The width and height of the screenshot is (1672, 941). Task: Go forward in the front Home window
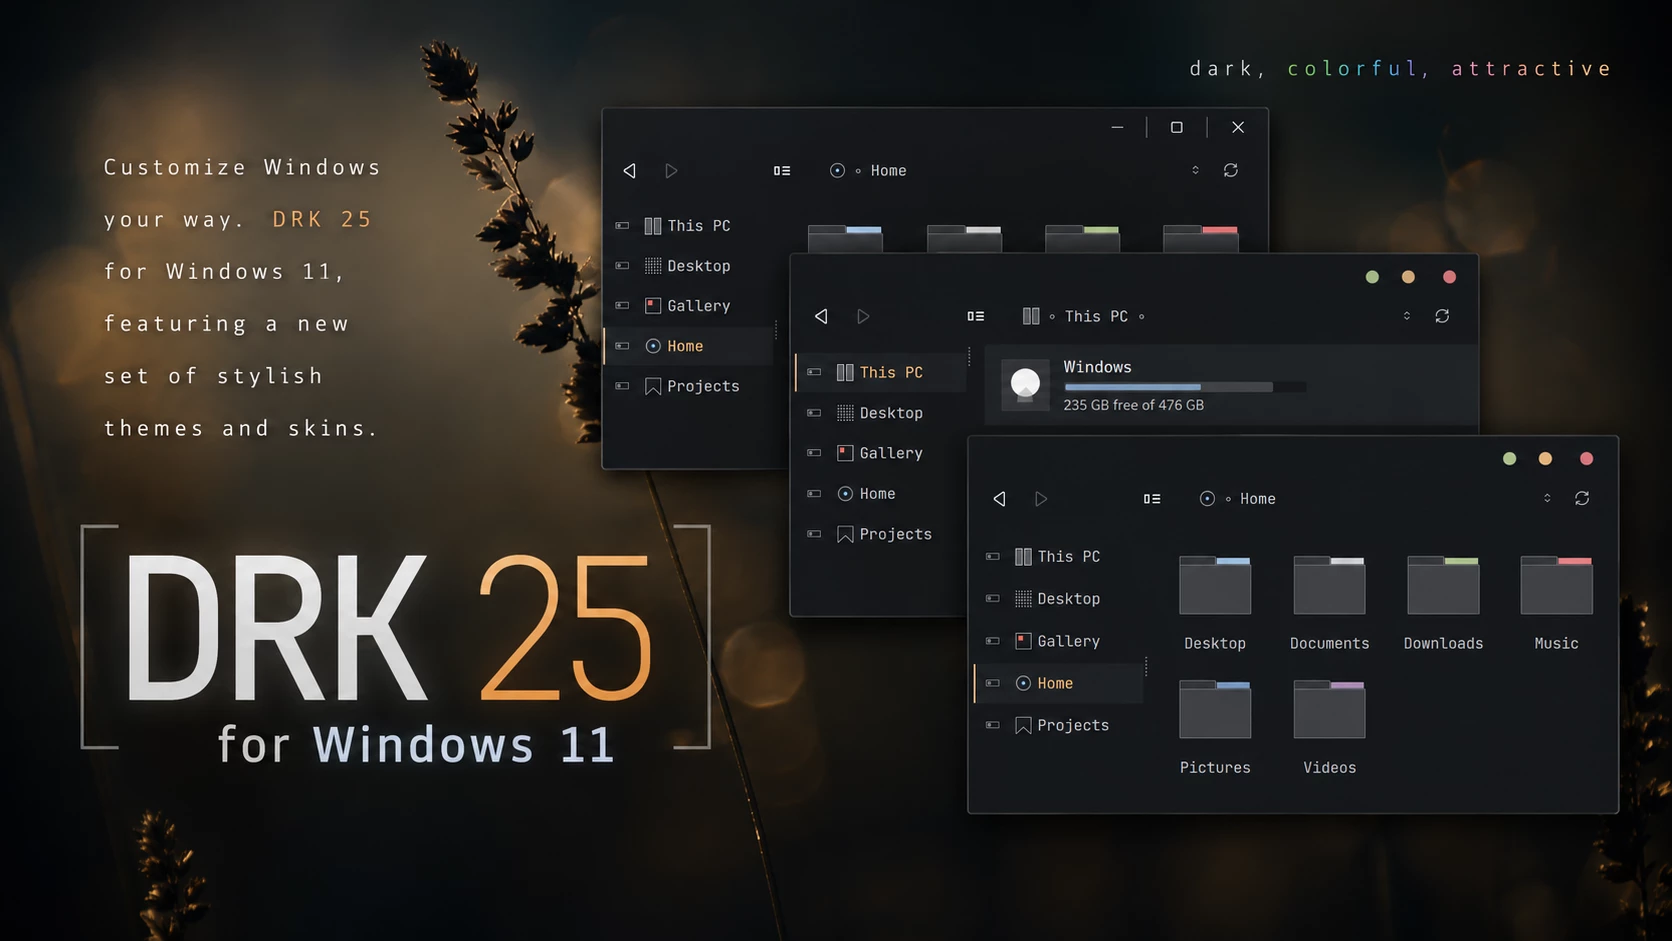tap(1041, 498)
